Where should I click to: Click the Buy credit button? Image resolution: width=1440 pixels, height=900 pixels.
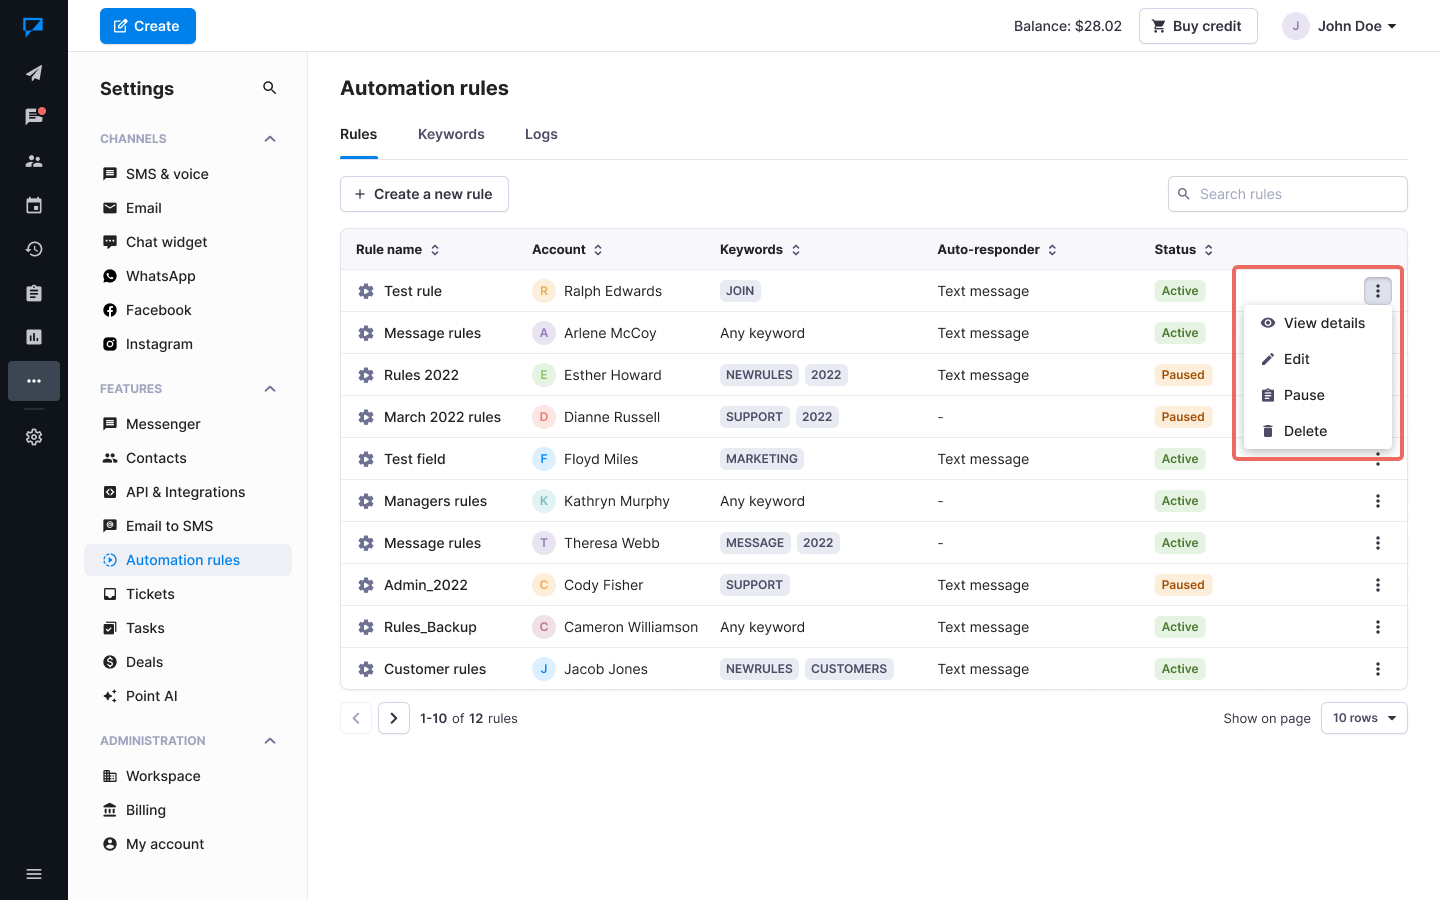pyautogui.click(x=1197, y=26)
